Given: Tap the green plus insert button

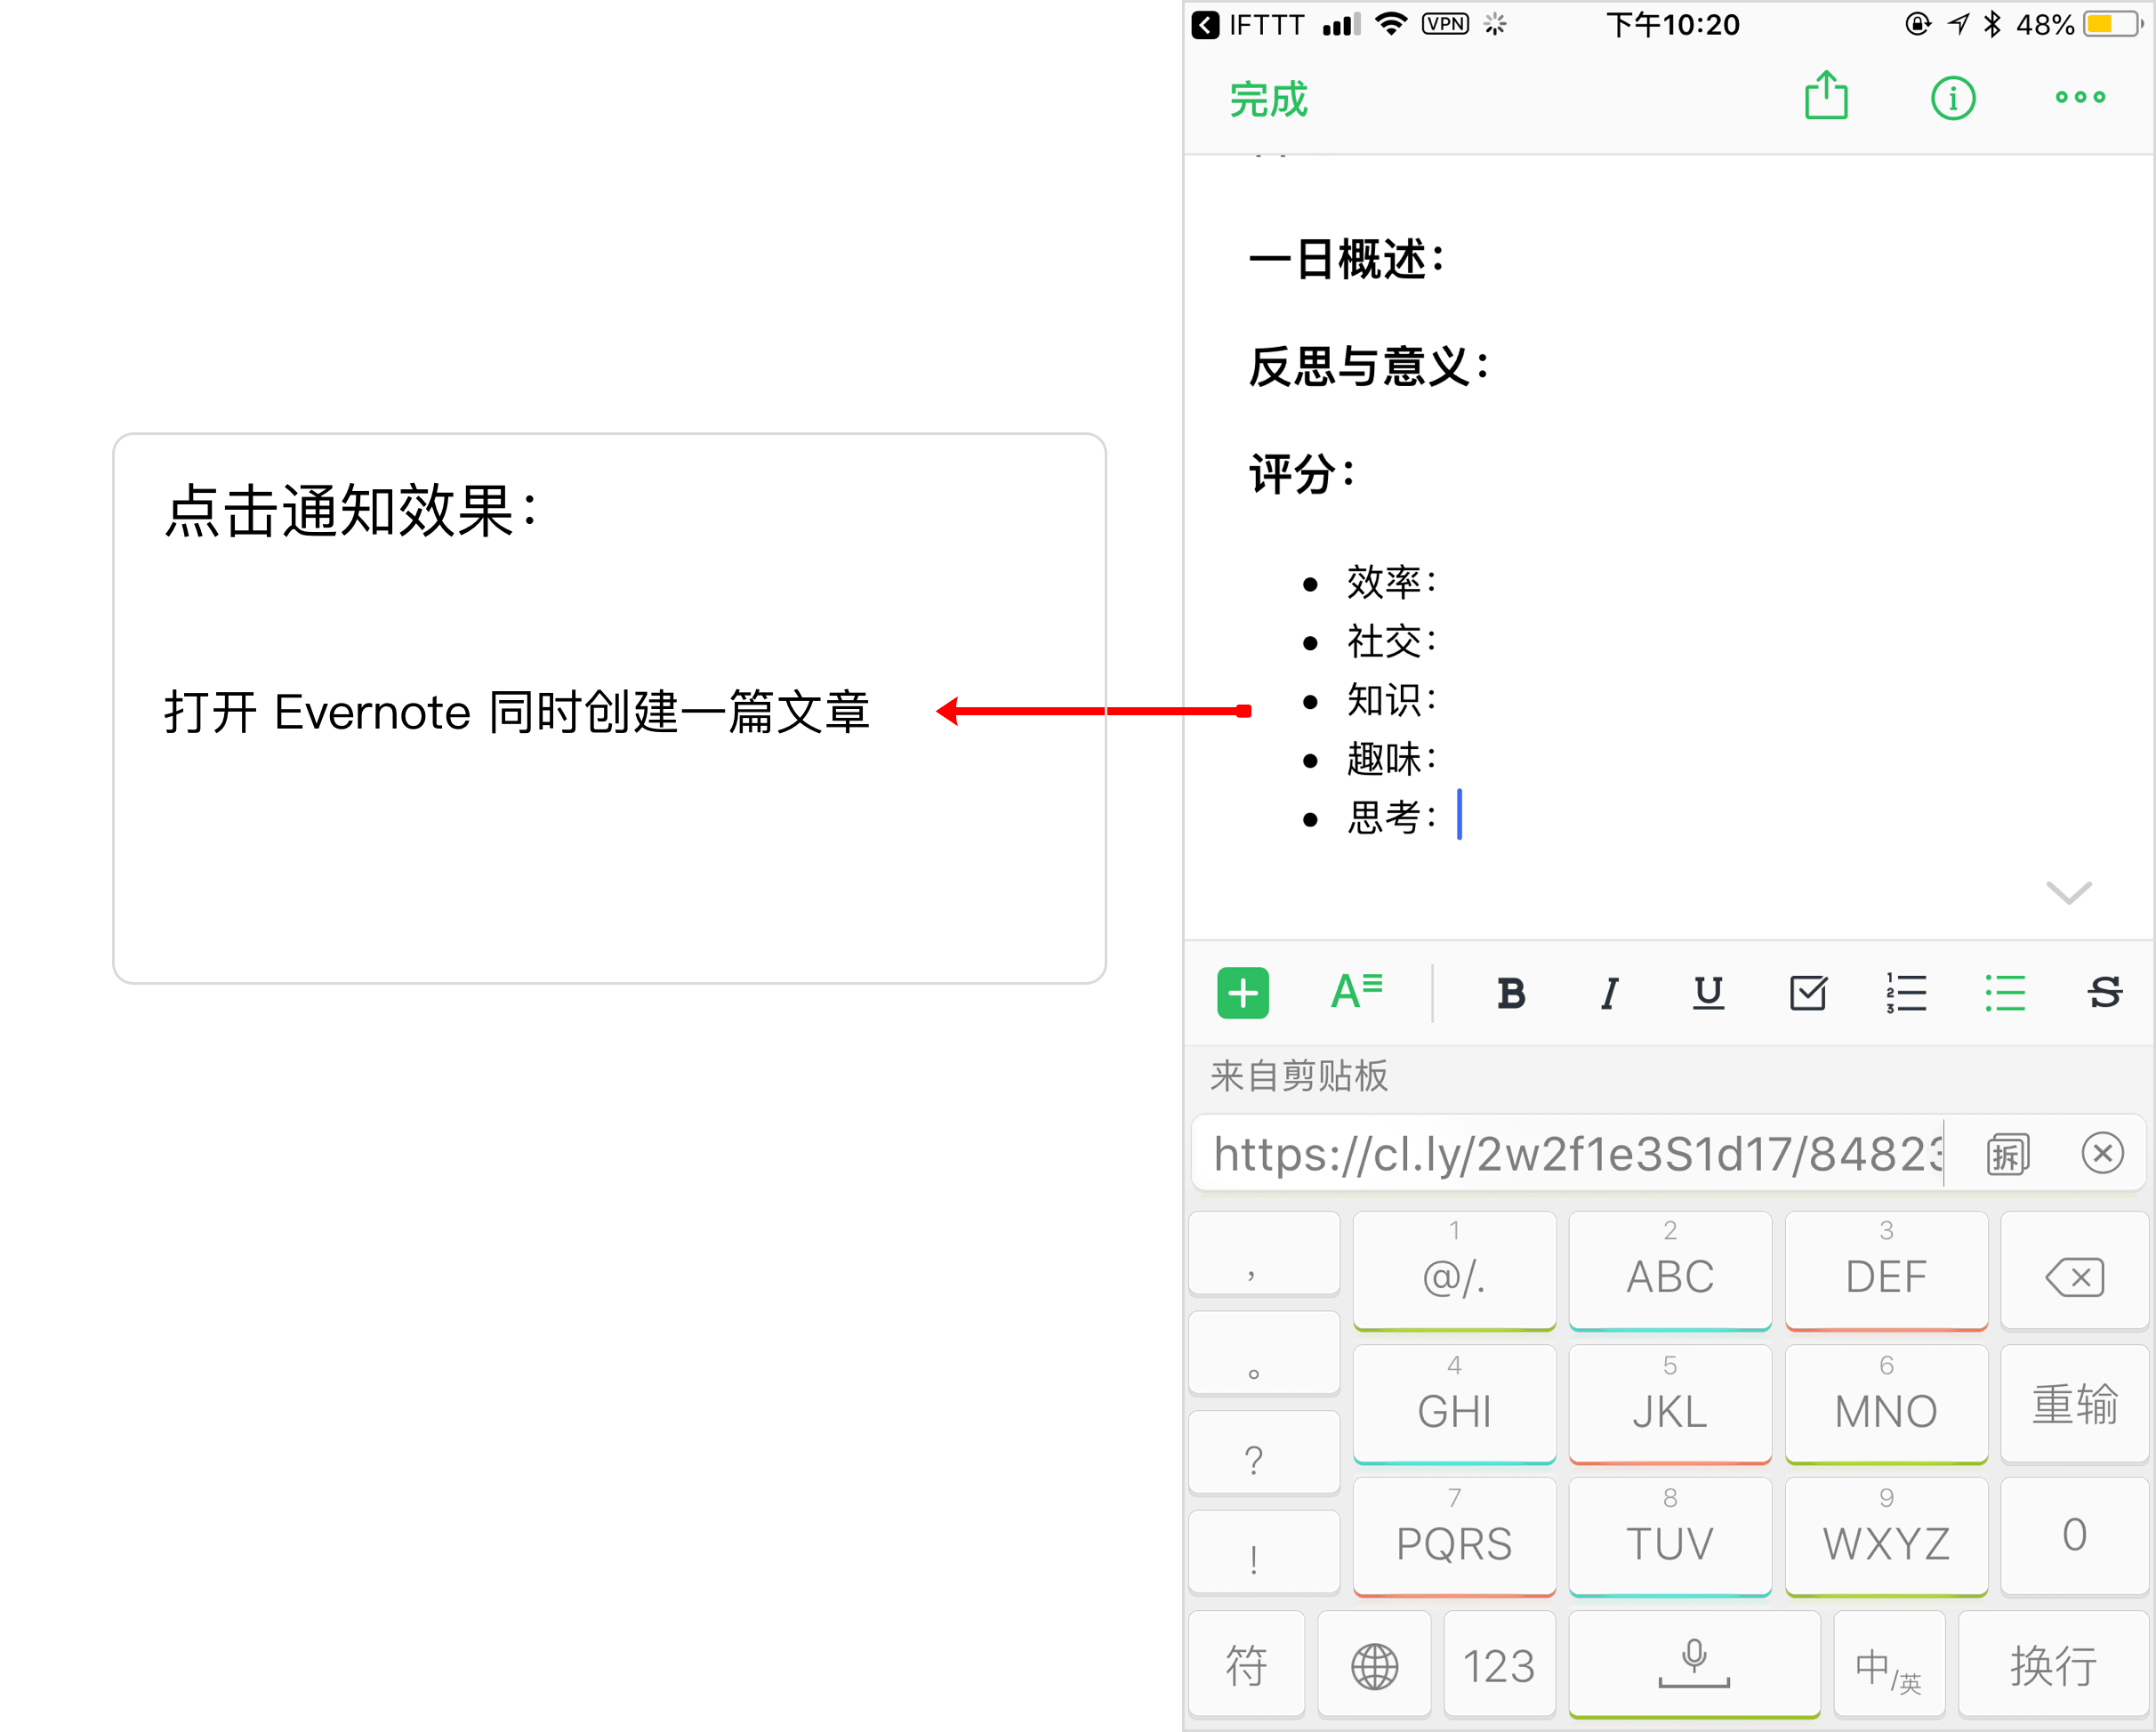Looking at the screenshot, I should tap(1242, 993).
